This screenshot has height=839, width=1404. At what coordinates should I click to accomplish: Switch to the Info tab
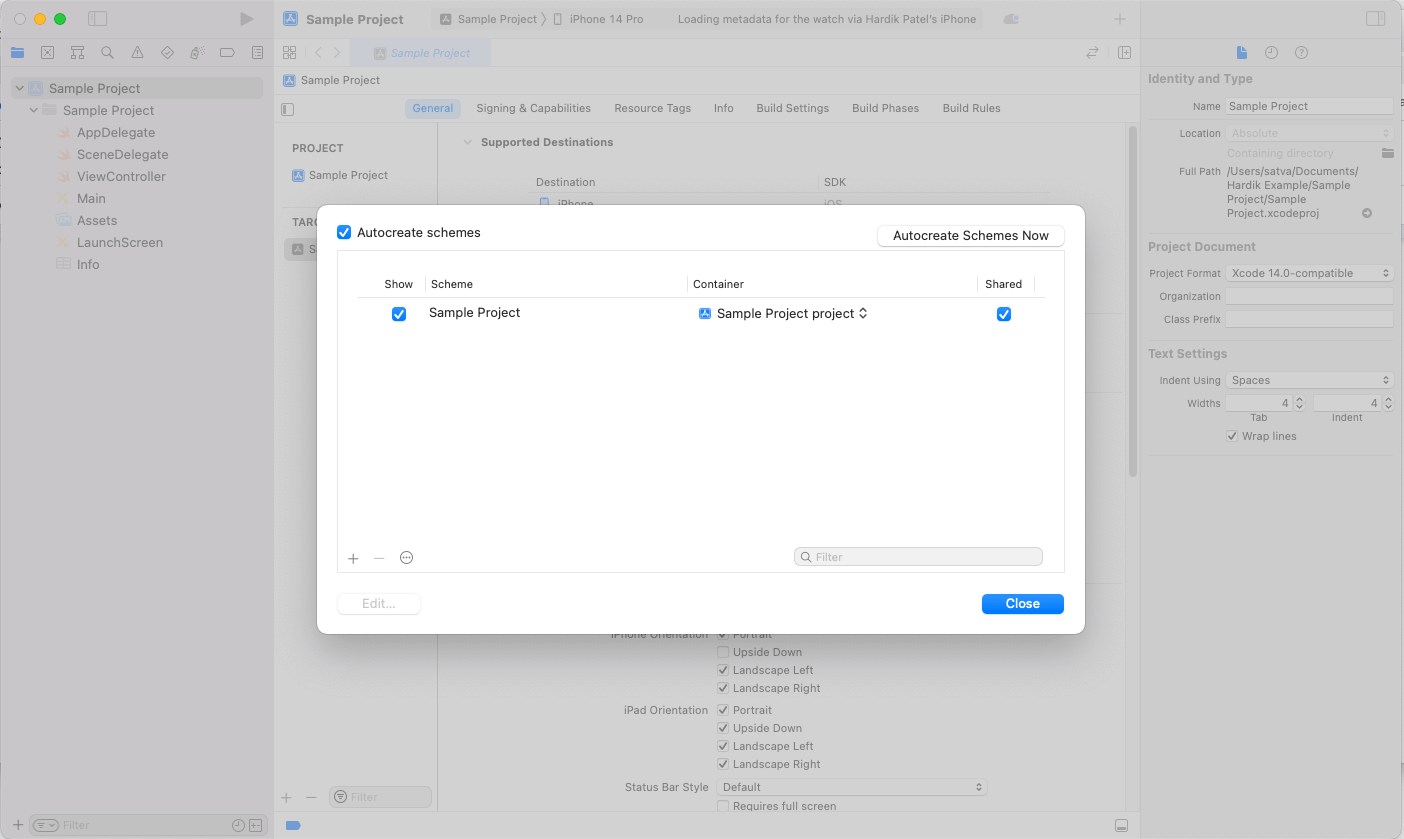coord(723,108)
